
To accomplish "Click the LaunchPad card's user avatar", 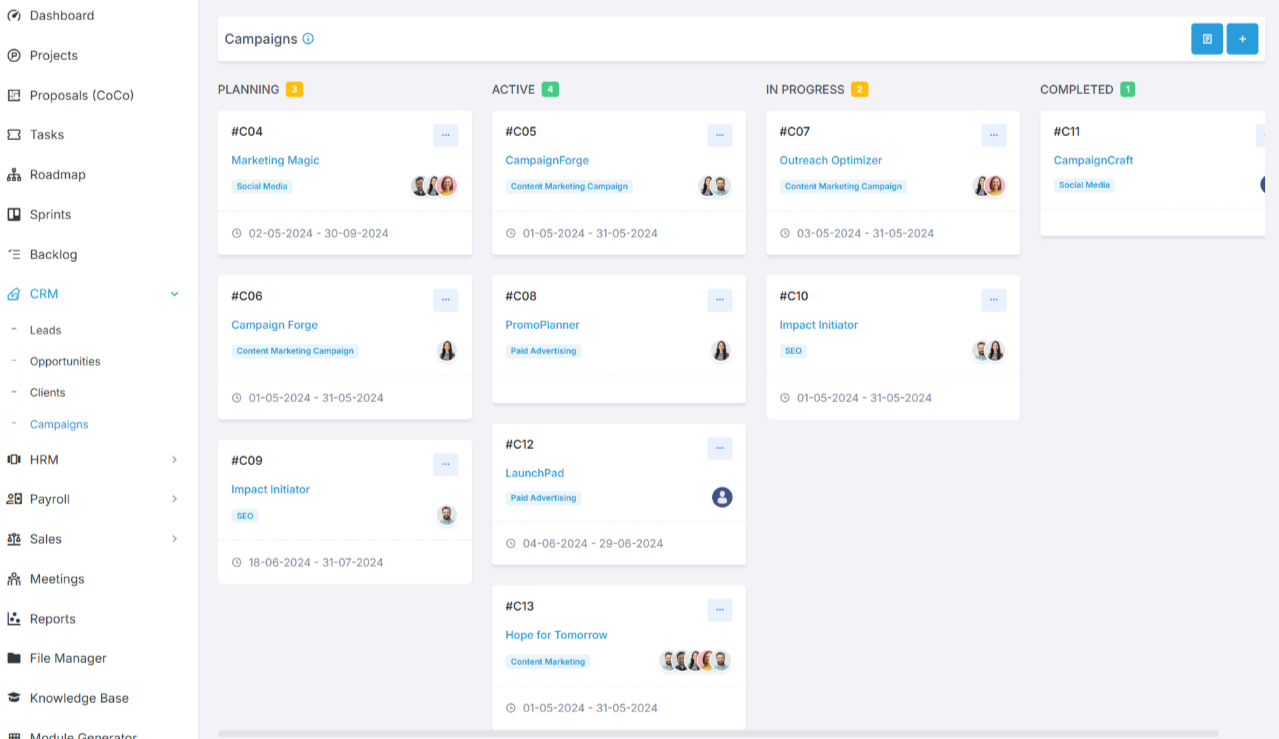I will pos(722,497).
